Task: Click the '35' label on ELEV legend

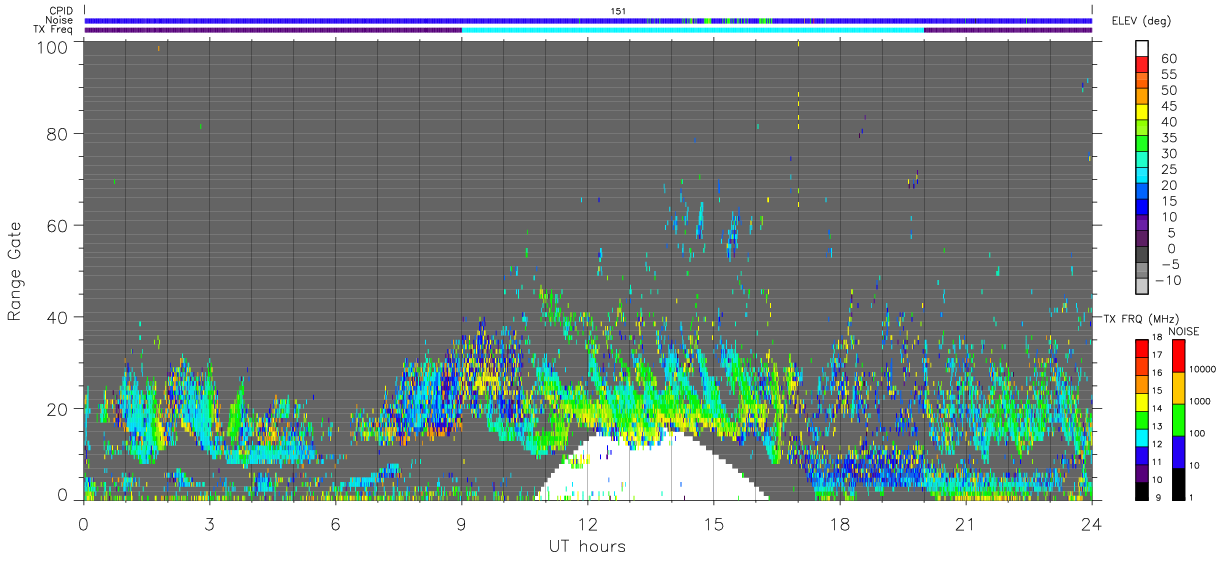Action: (1167, 138)
